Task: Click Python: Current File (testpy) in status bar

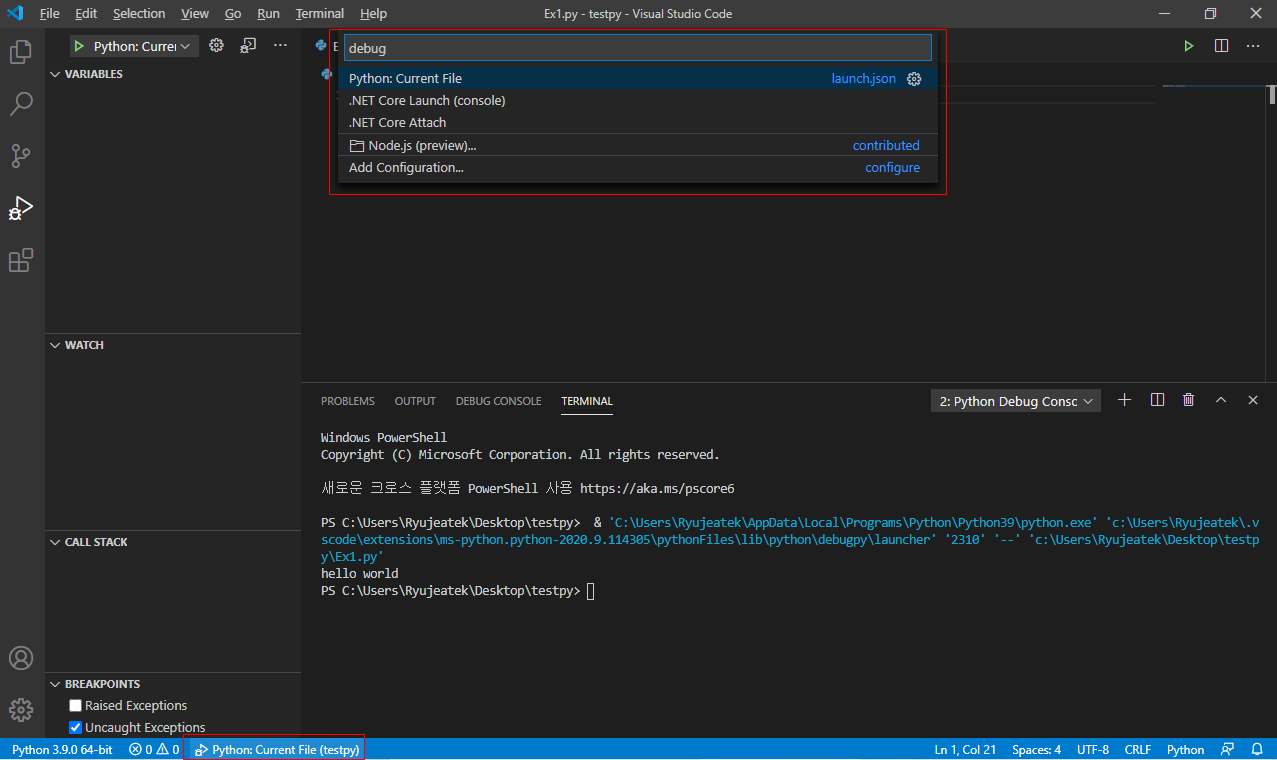Action: tap(276, 750)
